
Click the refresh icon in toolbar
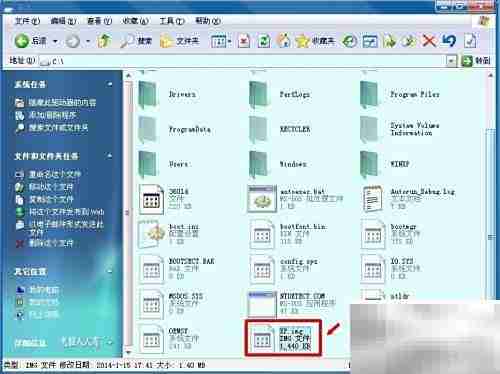click(x=264, y=41)
